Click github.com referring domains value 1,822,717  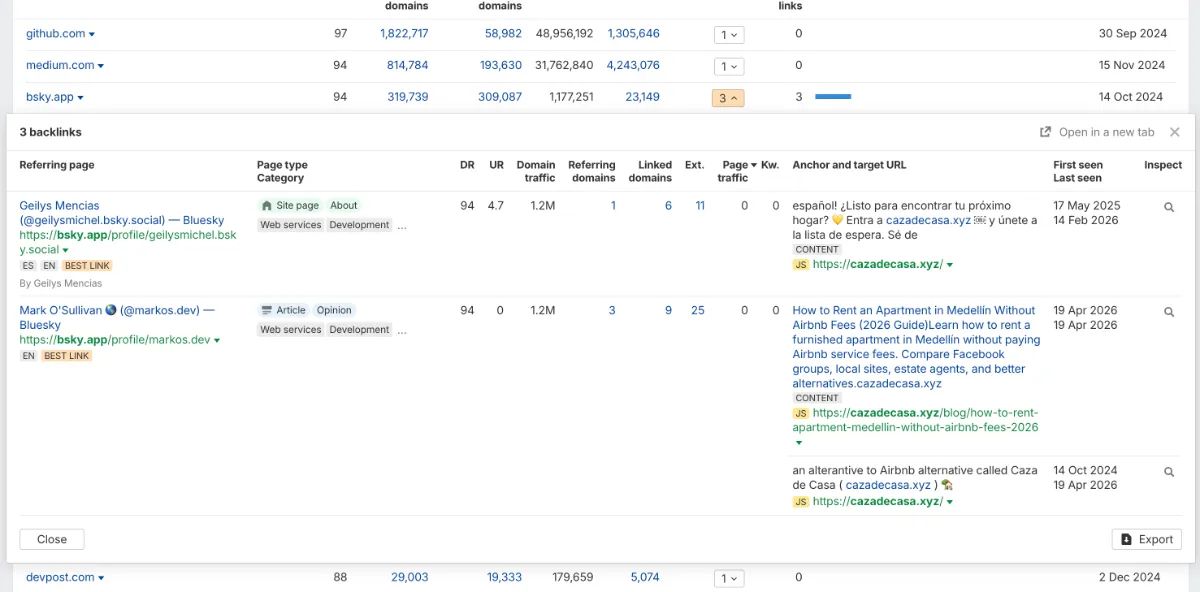pyautogui.click(x=404, y=34)
